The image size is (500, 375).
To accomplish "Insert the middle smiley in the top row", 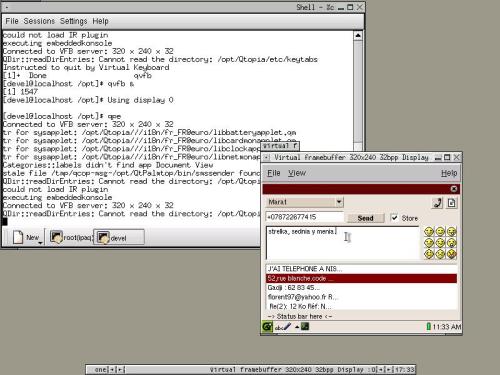I will (x=440, y=231).
